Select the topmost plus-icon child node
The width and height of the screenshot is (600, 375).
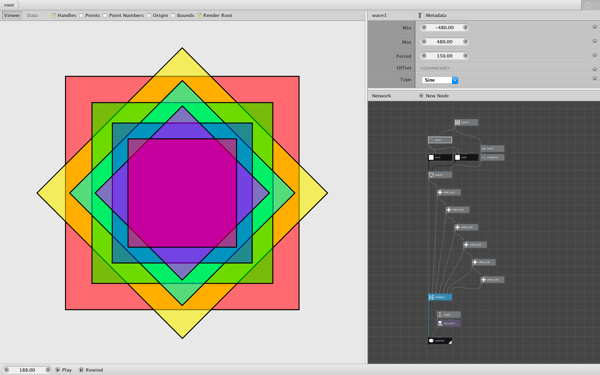point(448,192)
